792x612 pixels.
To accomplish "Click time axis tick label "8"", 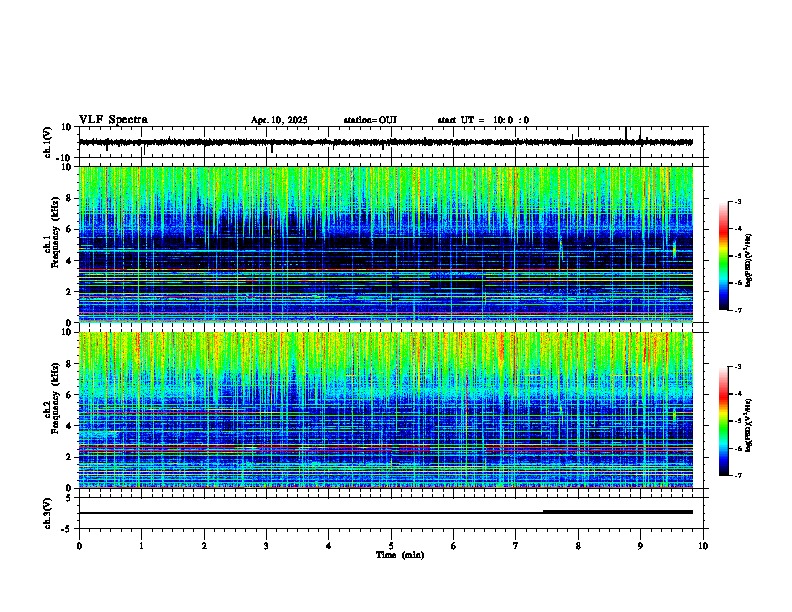I will click(578, 546).
